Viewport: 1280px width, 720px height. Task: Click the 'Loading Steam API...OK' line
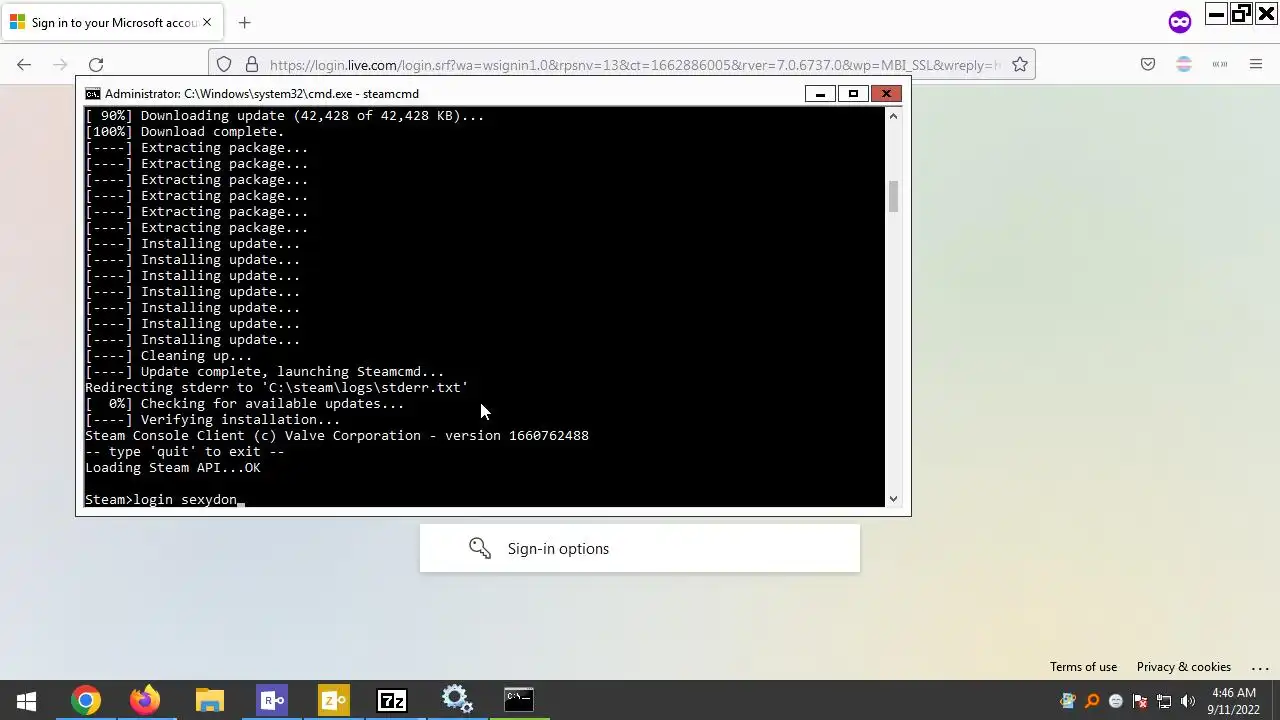coord(173,467)
